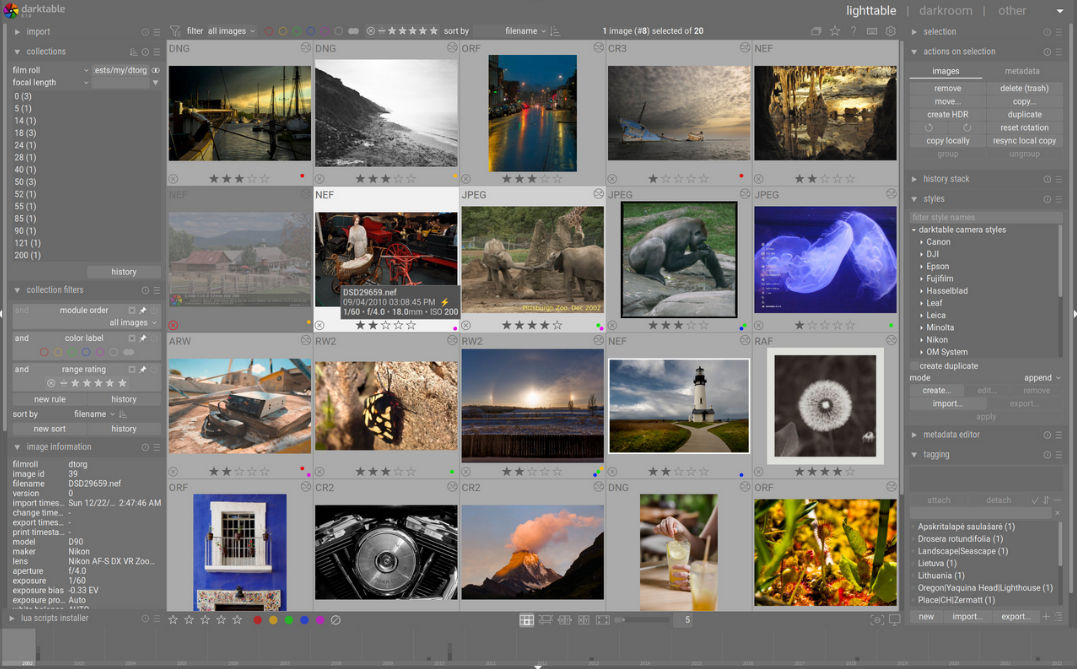Select focal length 200 (1) entry
1077x669 pixels.
coord(27,255)
